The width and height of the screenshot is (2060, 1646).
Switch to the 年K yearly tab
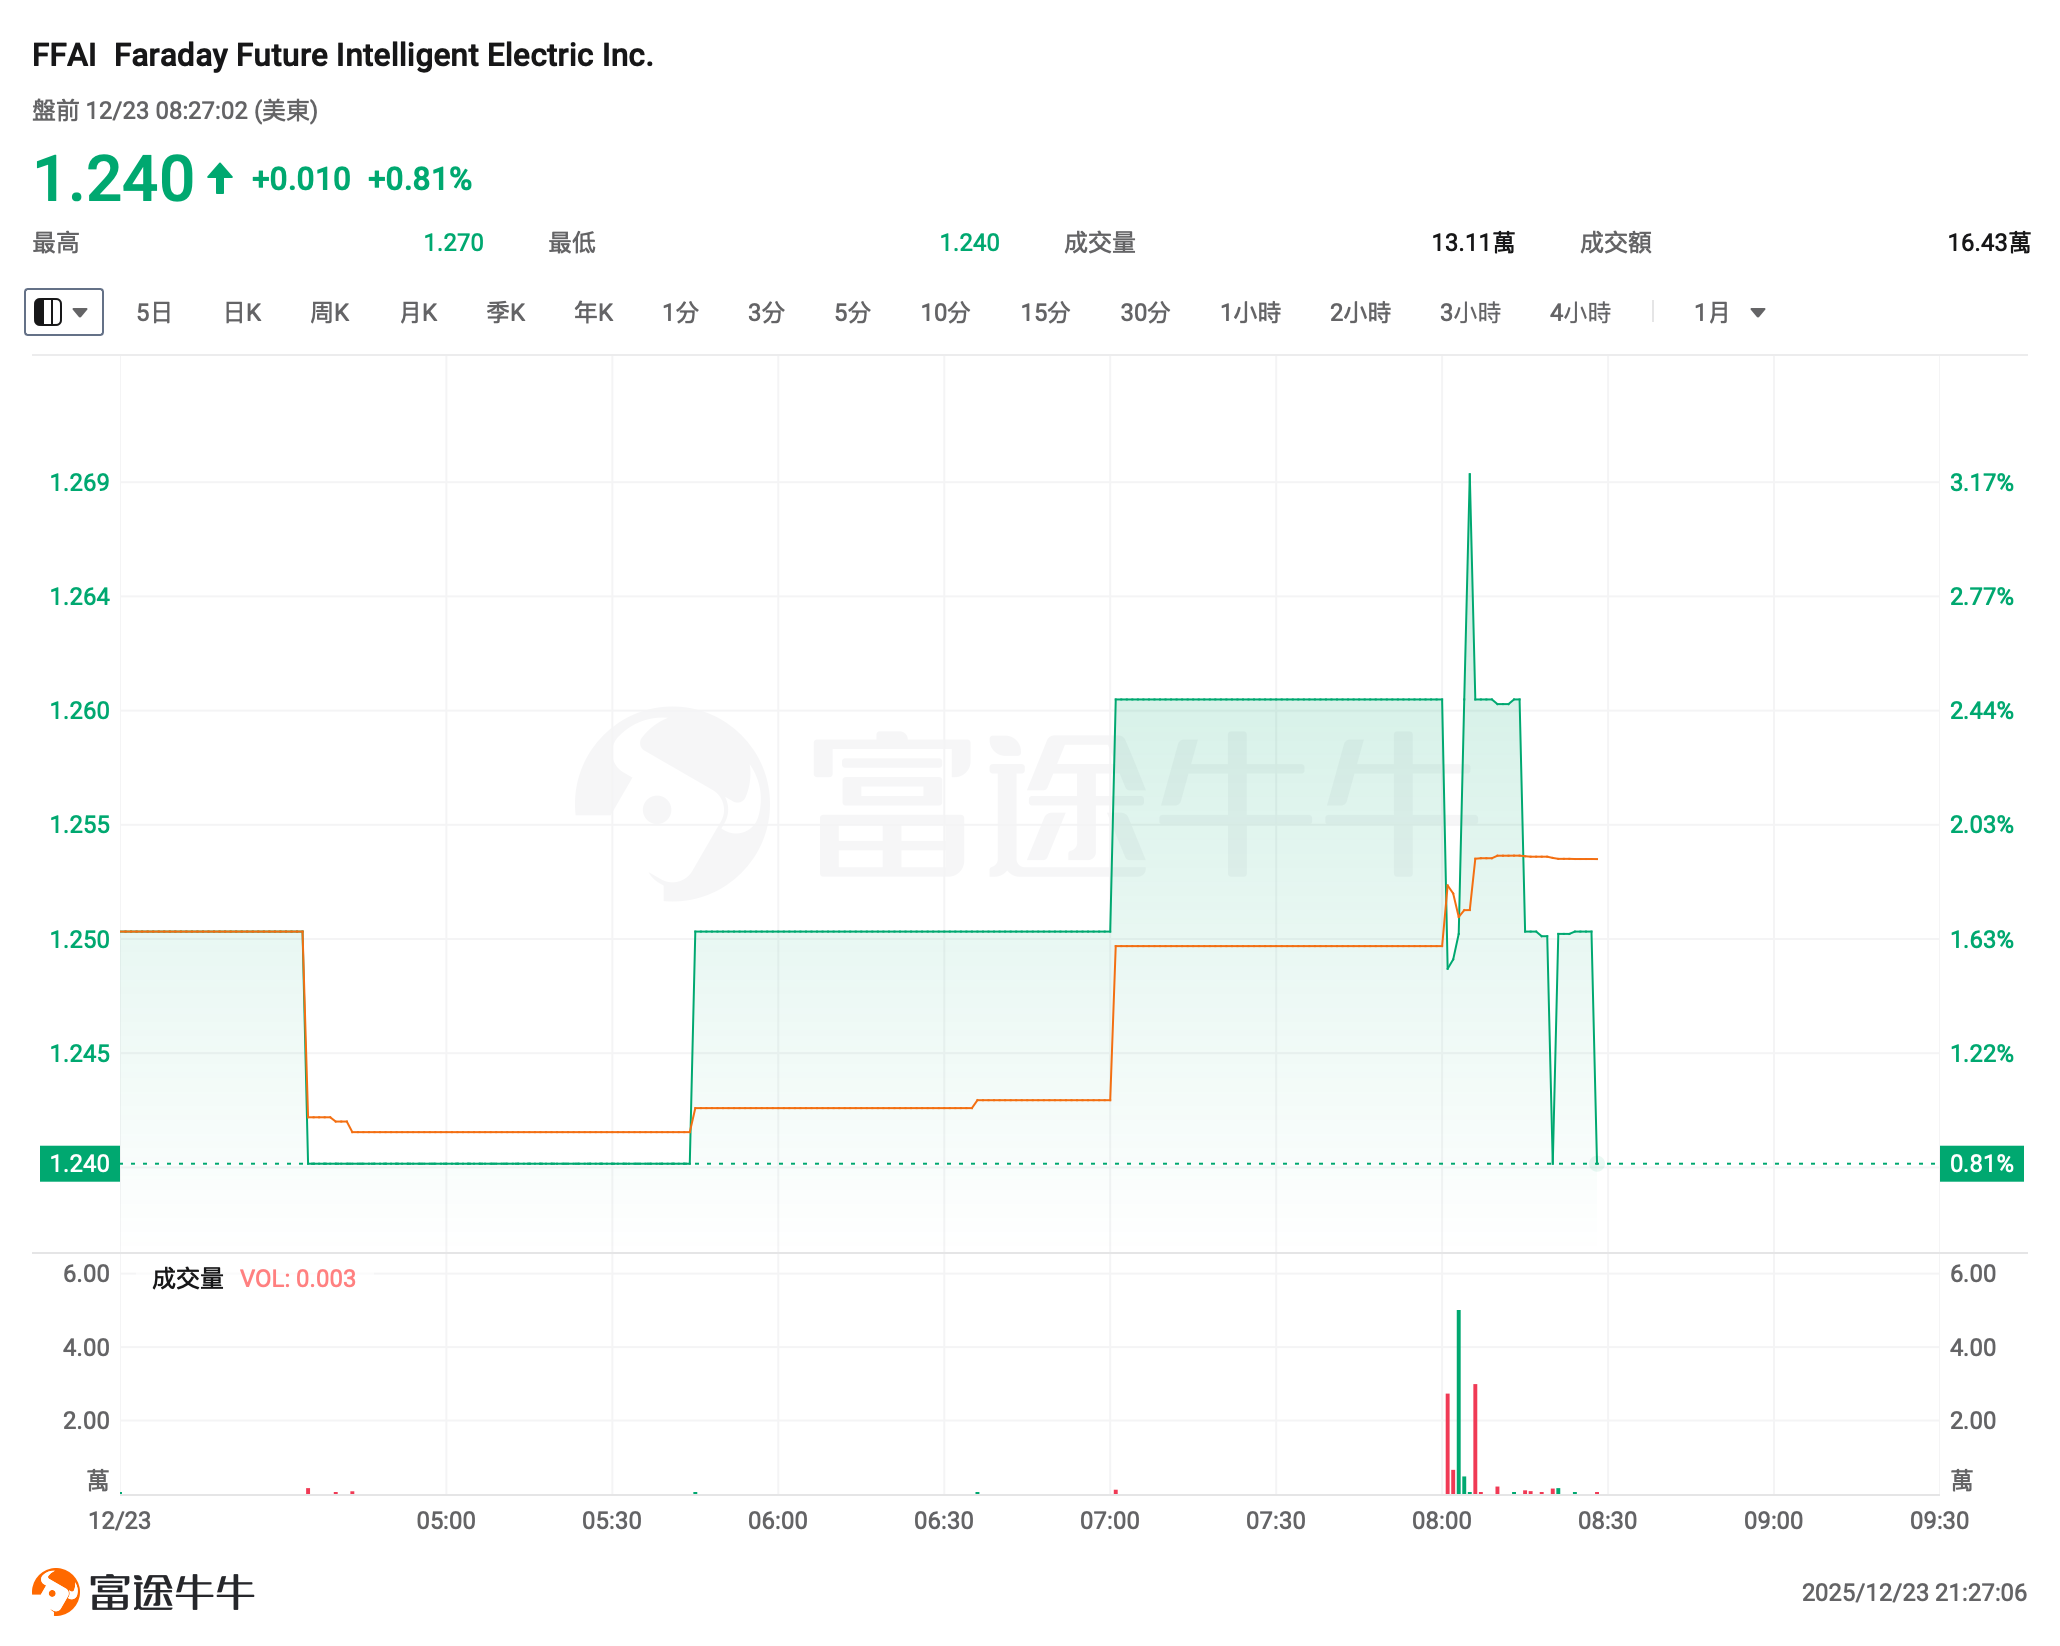click(593, 313)
